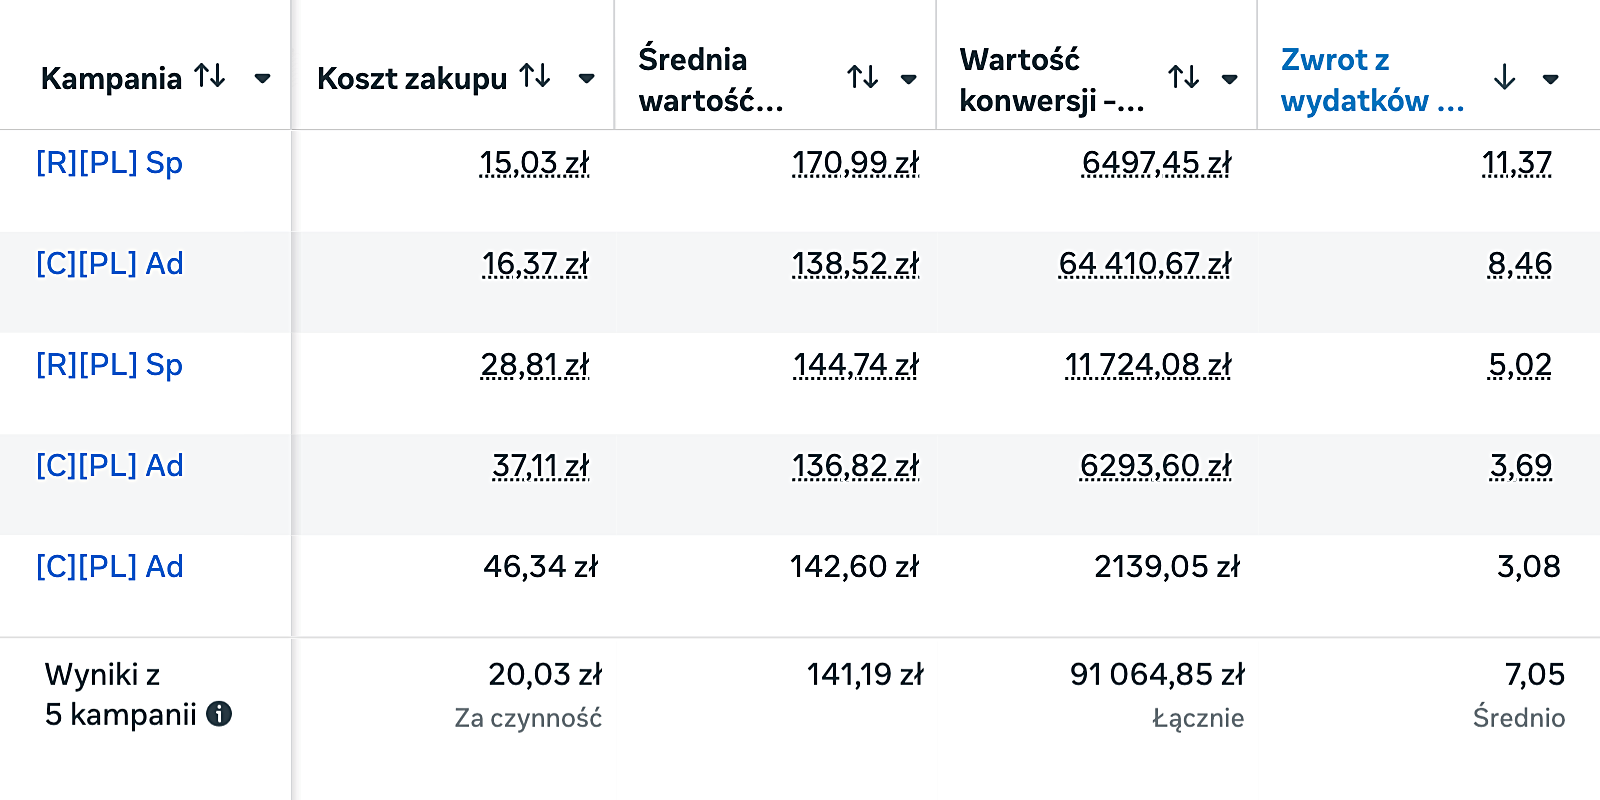
Task: Click the 15,03 zł purchase cost value
Action: [534, 163]
